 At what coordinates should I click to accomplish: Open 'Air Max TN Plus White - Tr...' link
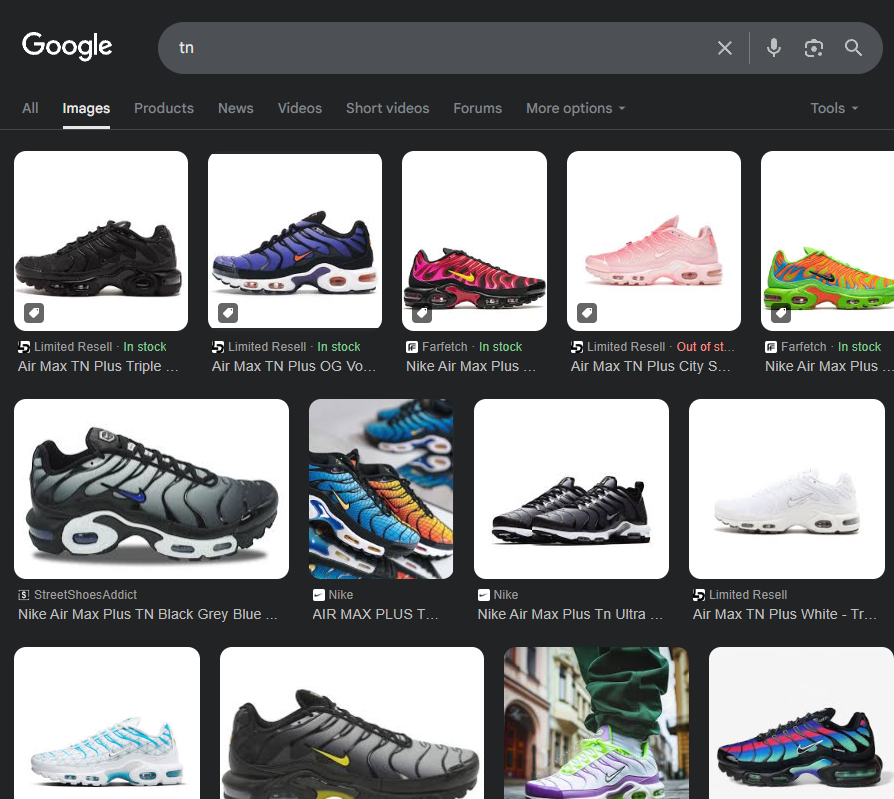pos(785,614)
